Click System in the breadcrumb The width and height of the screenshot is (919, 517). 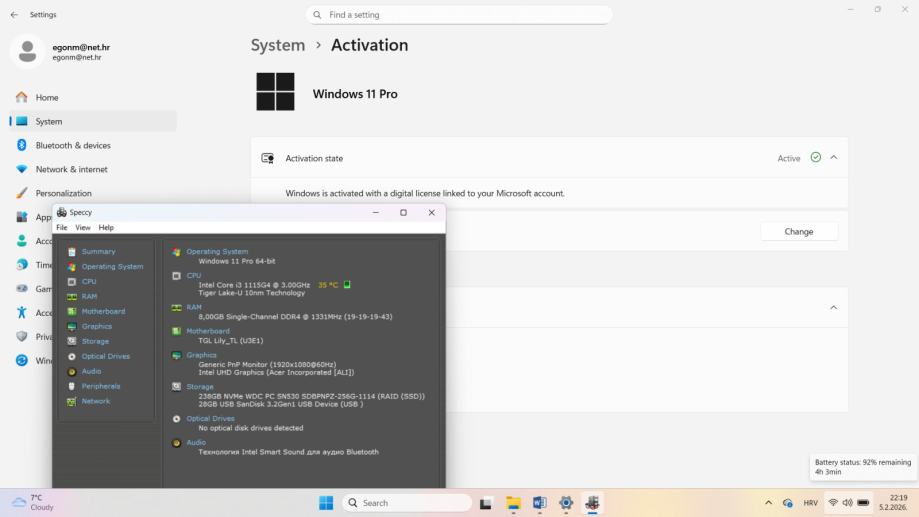[x=278, y=45]
